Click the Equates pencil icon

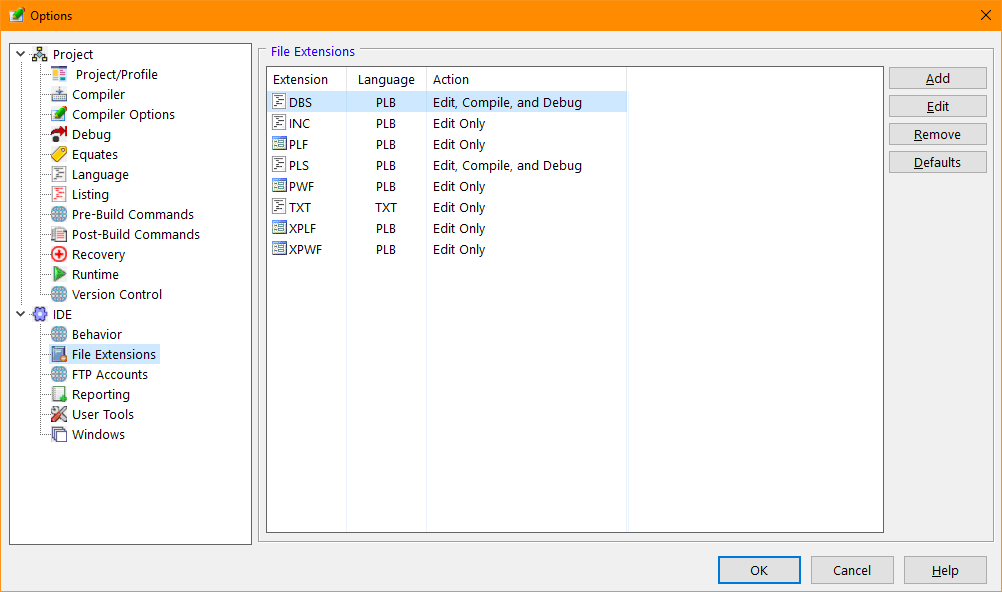pyautogui.click(x=57, y=154)
